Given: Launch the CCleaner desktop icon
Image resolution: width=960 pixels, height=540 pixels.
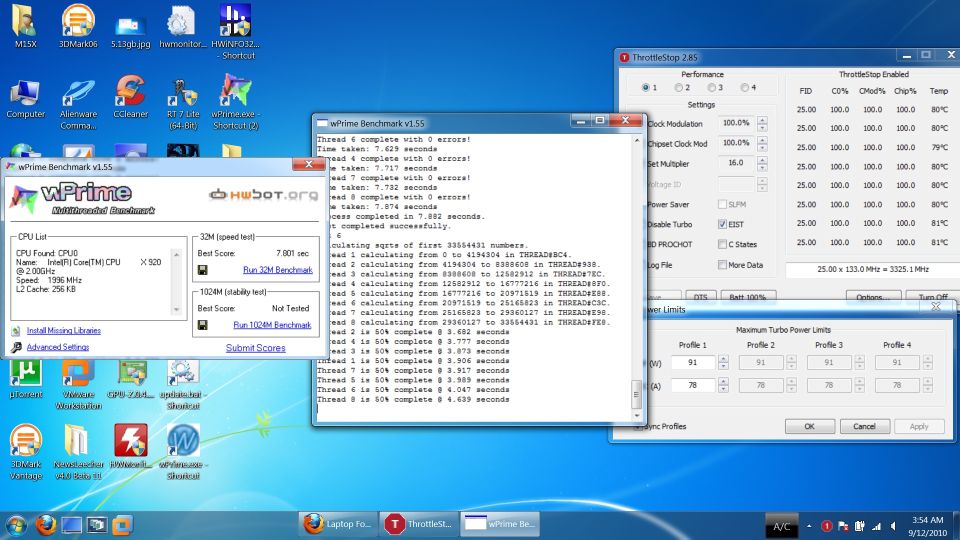Looking at the screenshot, I should [x=130, y=97].
